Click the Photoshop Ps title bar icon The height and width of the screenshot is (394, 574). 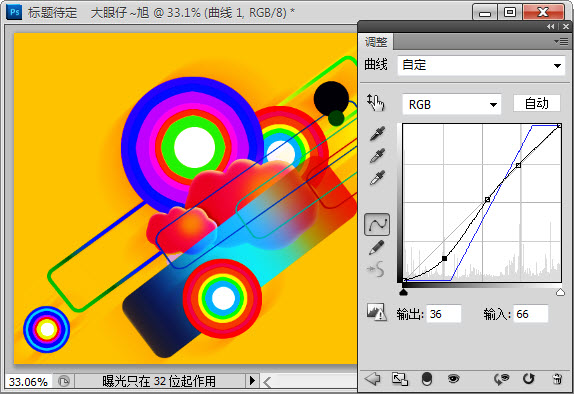tap(15, 12)
